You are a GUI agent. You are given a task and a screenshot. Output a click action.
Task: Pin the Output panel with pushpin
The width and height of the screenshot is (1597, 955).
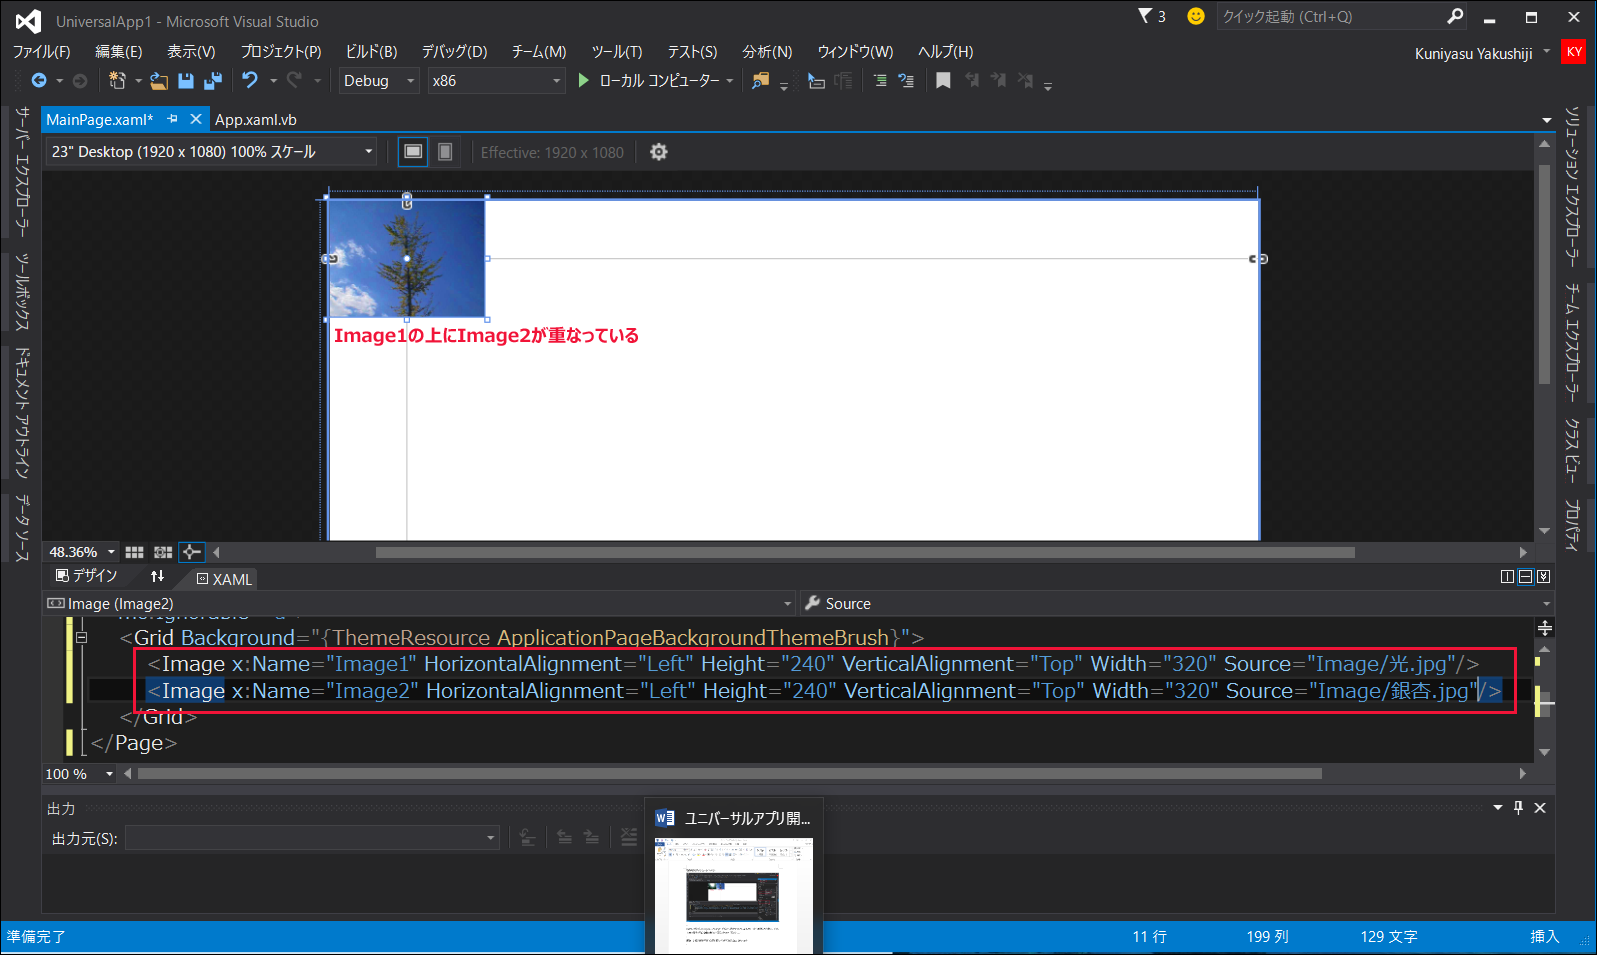(1519, 808)
